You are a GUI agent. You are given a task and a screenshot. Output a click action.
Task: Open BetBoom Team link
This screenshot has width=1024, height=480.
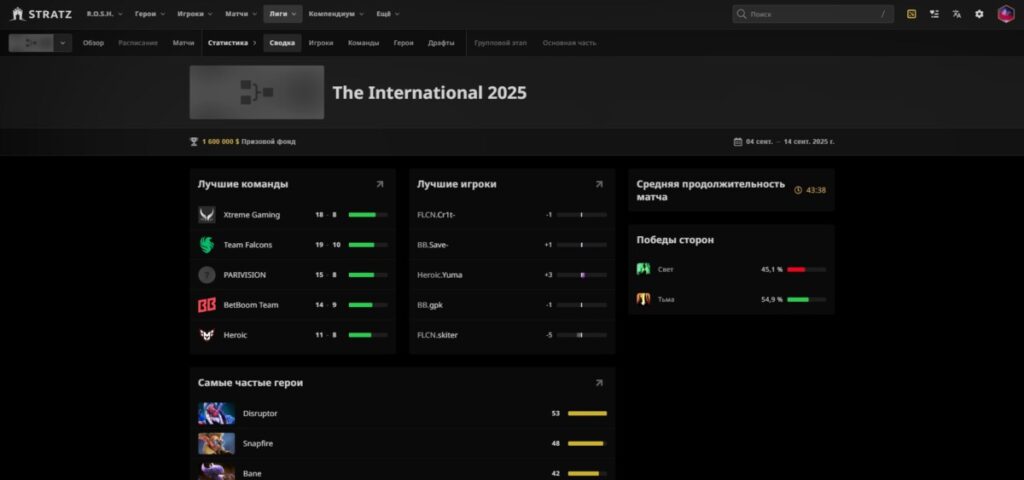click(251, 305)
